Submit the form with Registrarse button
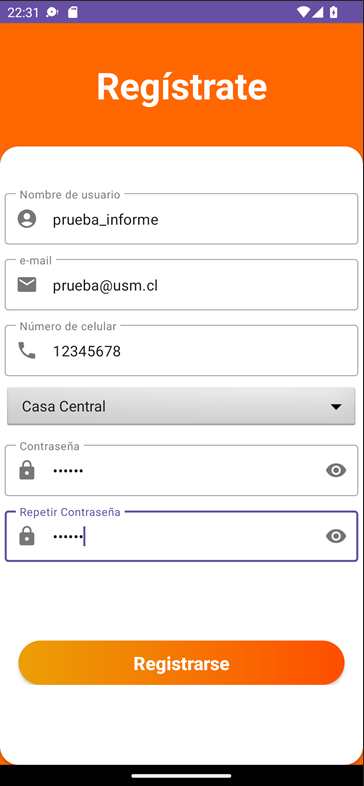This screenshot has width=364, height=786. (181, 663)
